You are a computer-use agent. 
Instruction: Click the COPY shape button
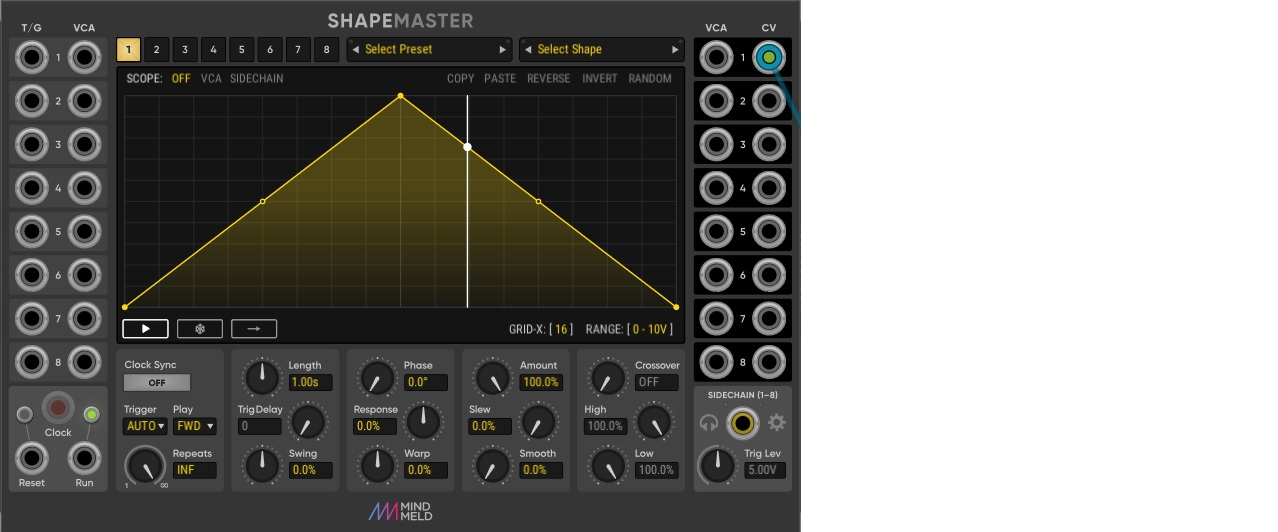[461, 78]
